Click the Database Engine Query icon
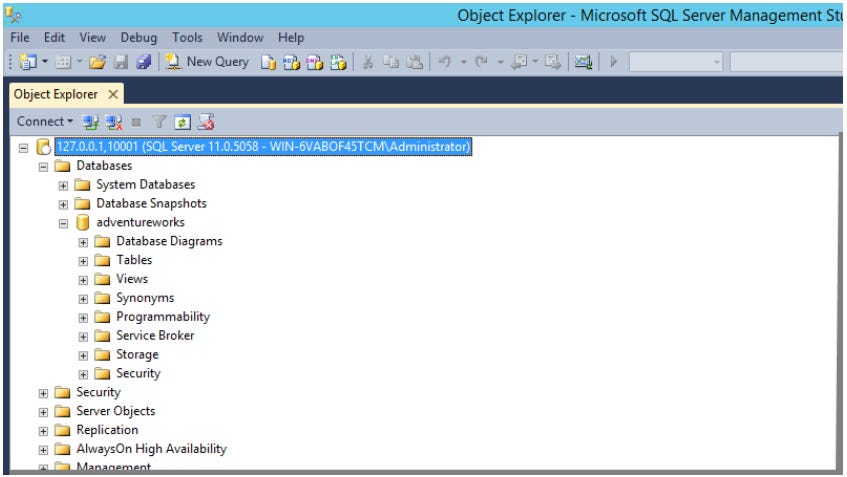Screen dimensions: 847x477 (268, 63)
